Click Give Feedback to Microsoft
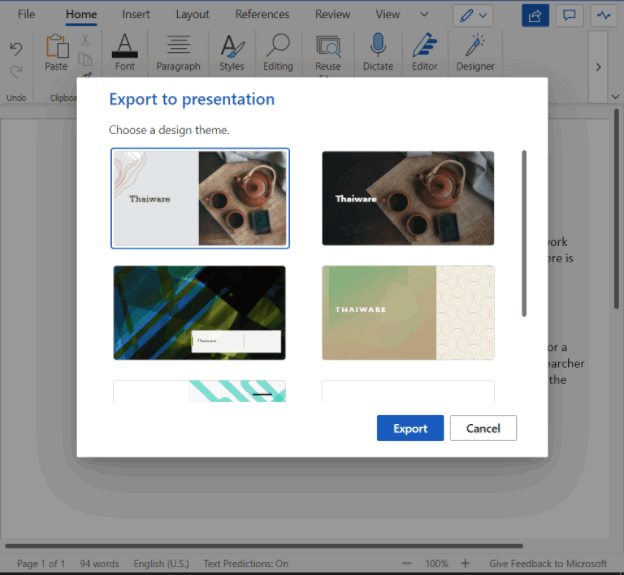624x575 pixels. coord(548,563)
